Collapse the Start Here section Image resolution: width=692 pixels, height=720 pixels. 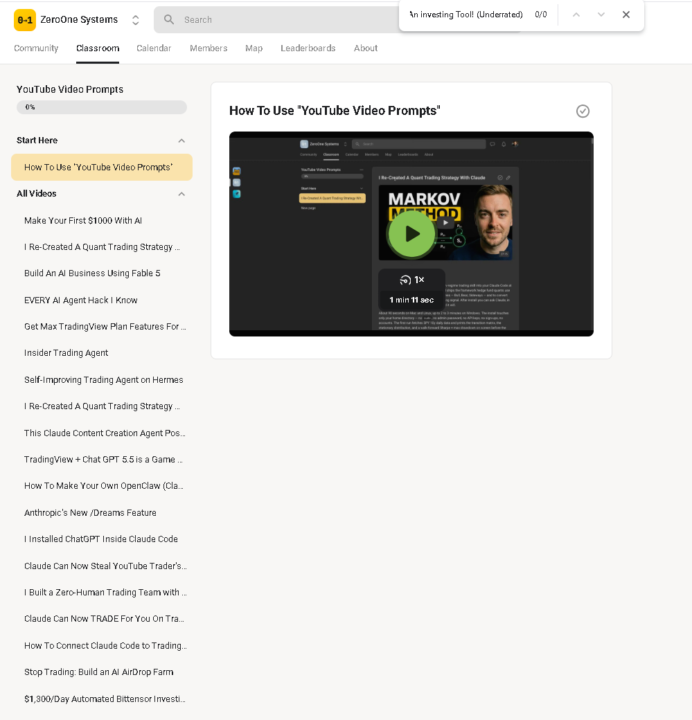coord(181,141)
